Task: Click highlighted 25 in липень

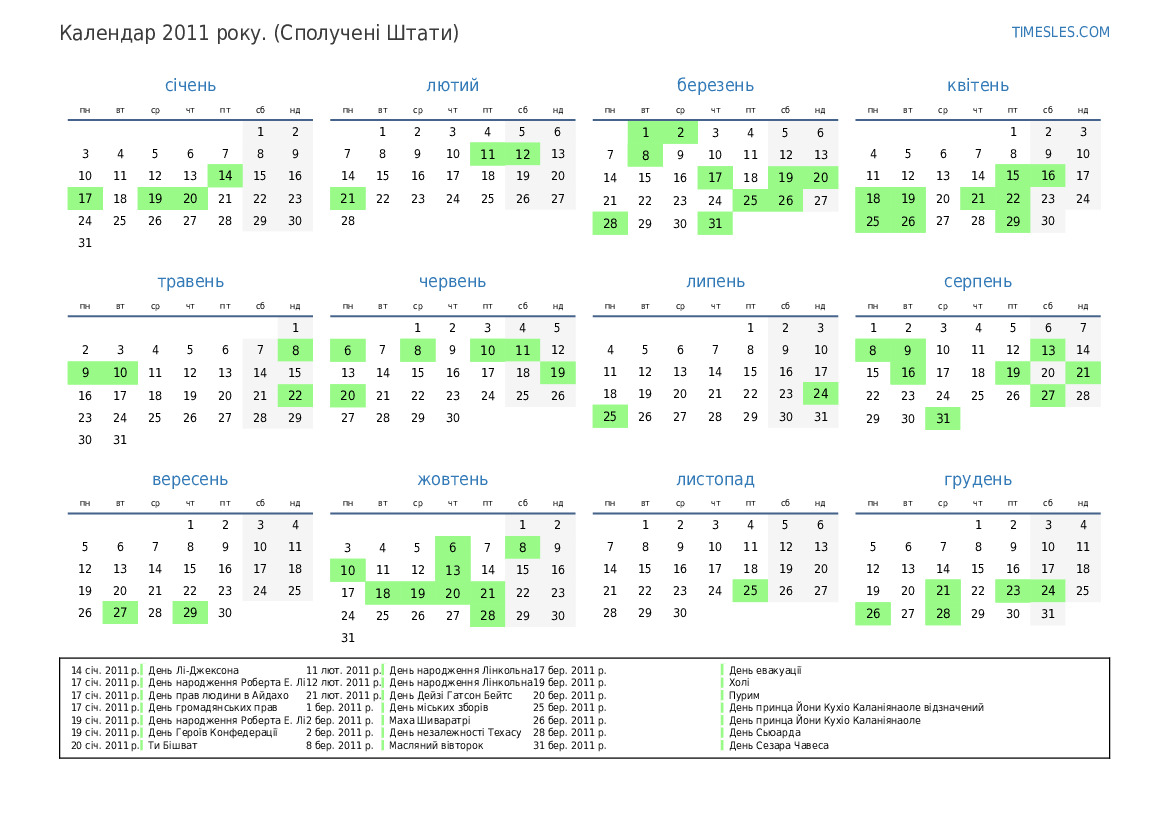Action: (x=610, y=417)
